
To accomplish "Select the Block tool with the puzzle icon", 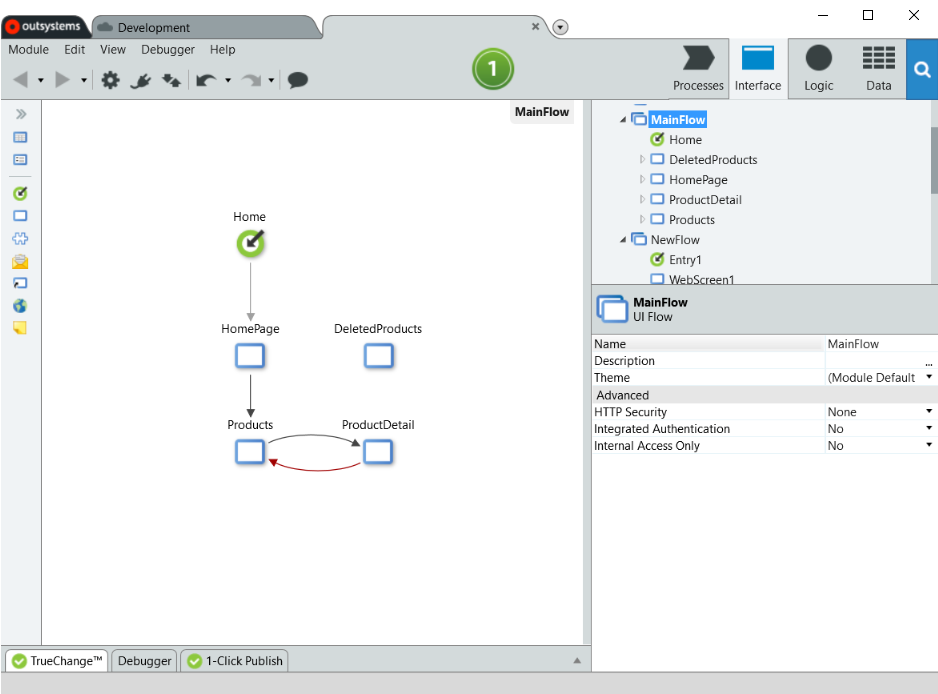I will 19,238.
